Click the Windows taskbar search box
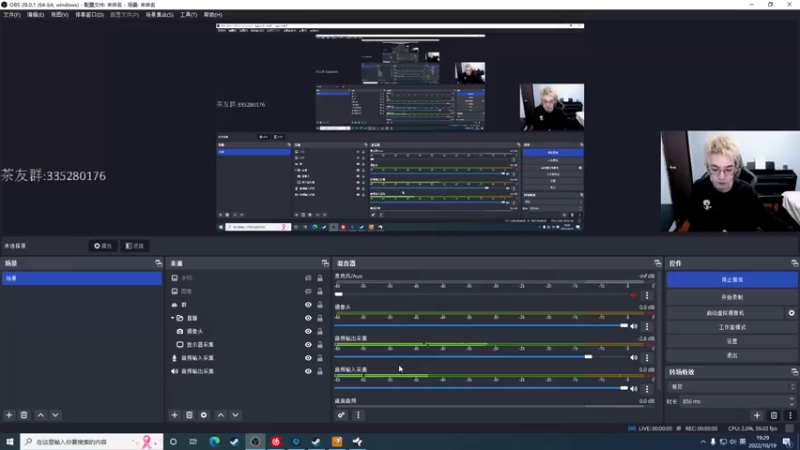This screenshot has width=800, height=450. click(x=92, y=441)
